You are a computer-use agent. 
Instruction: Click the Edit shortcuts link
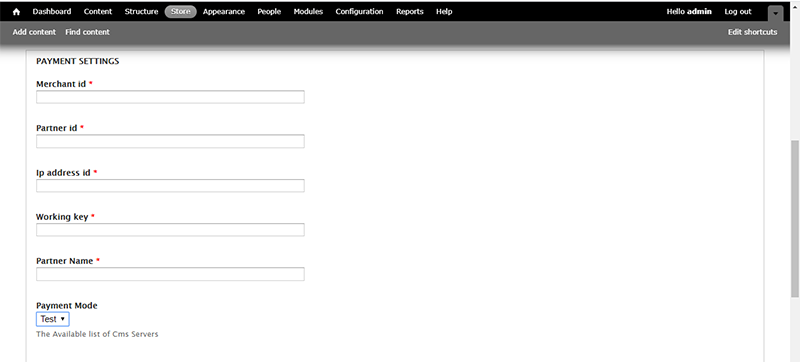pyautogui.click(x=753, y=32)
